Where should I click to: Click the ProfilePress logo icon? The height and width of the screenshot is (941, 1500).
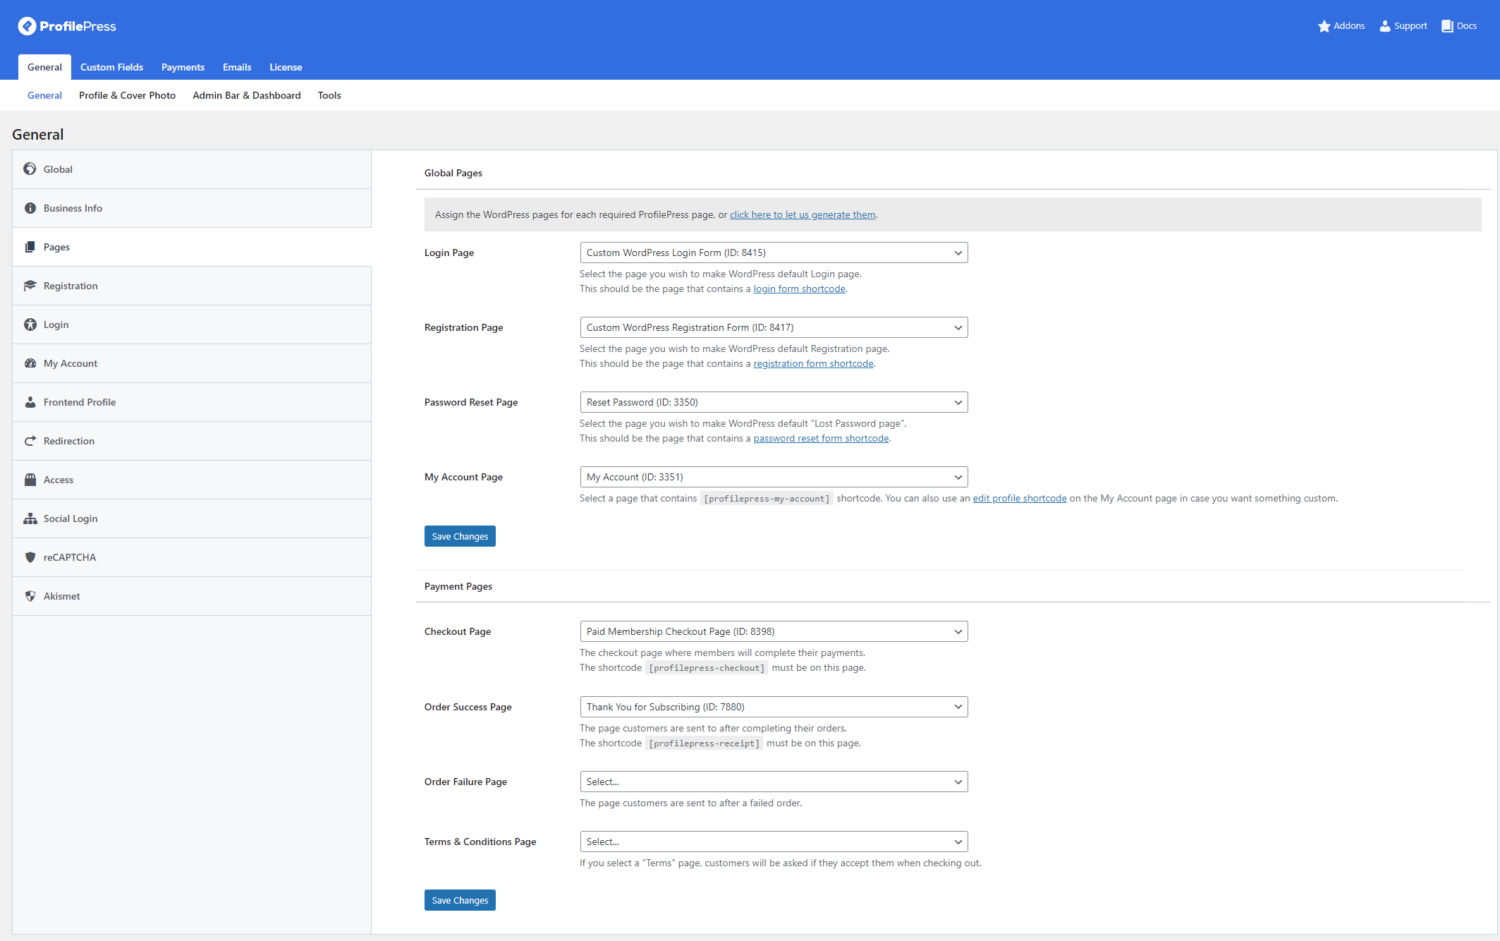pos(27,26)
